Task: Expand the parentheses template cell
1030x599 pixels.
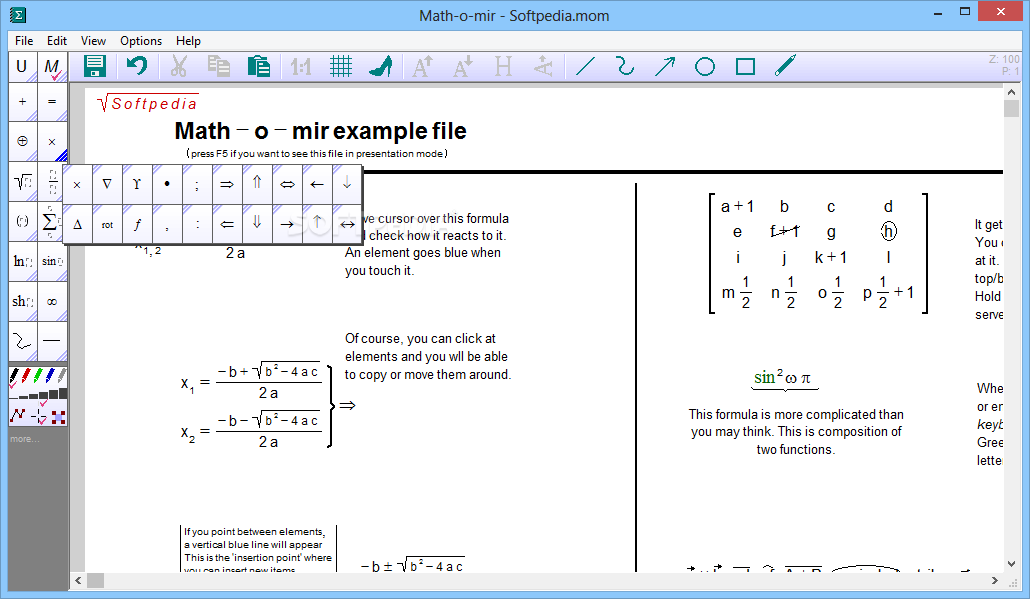Action: tap(23, 221)
